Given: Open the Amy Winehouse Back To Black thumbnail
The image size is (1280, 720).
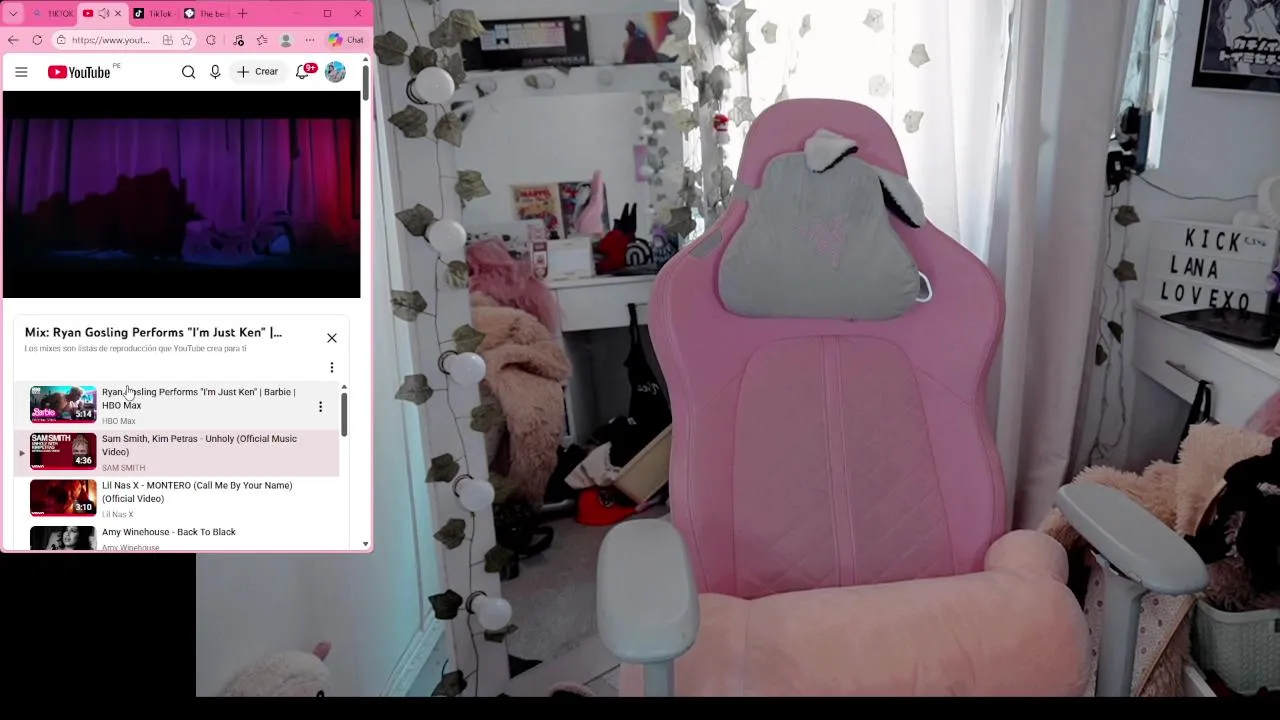Looking at the screenshot, I should pyautogui.click(x=63, y=538).
